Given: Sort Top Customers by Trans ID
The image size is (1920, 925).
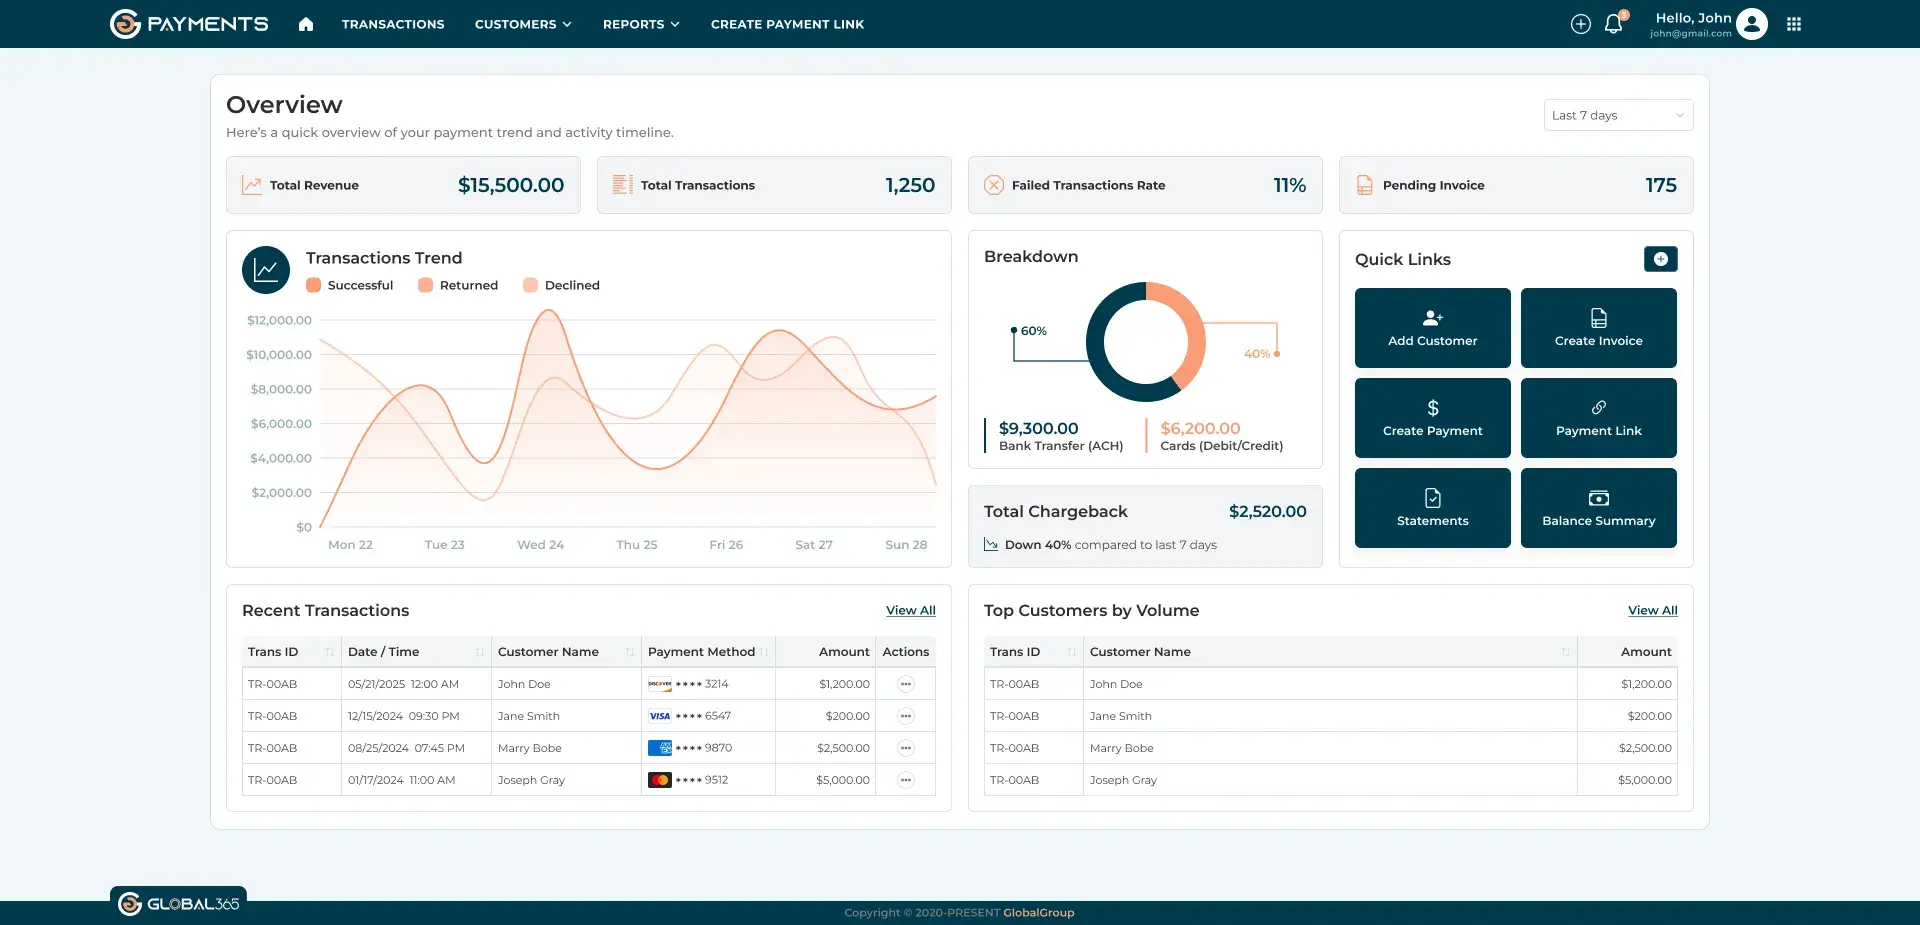Looking at the screenshot, I should 1072,652.
